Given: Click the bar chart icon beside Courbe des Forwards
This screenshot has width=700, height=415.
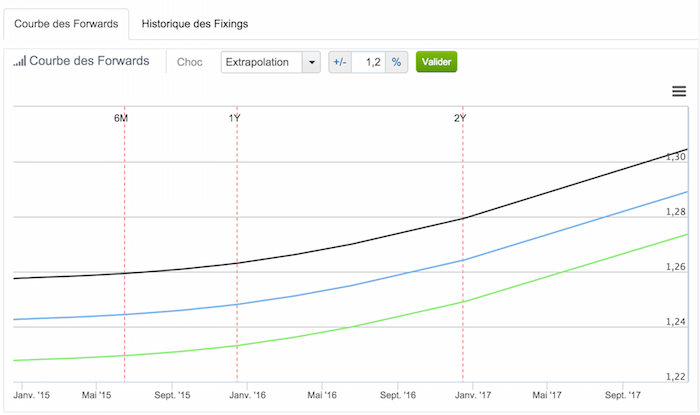Looking at the screenshot, I should pos(20,61).
